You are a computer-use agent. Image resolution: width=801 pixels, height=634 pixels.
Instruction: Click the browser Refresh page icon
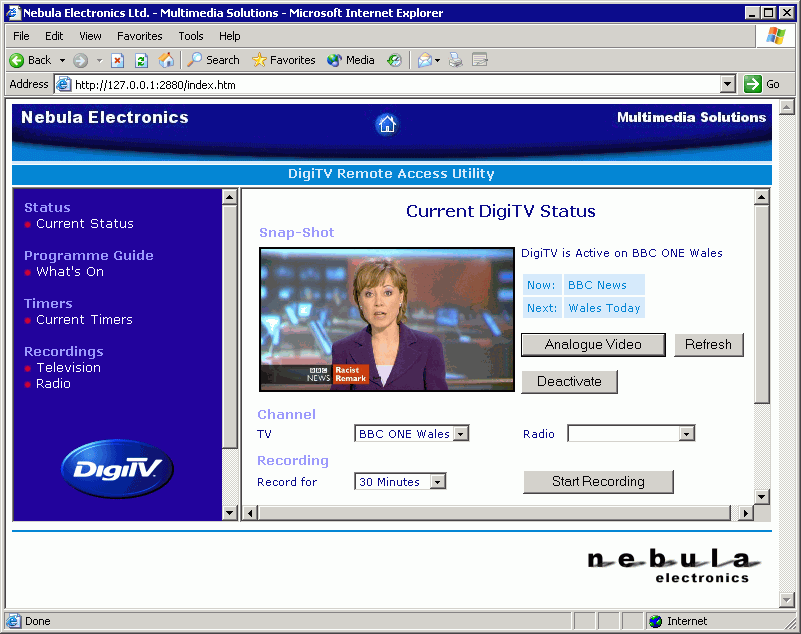point(142,60)
